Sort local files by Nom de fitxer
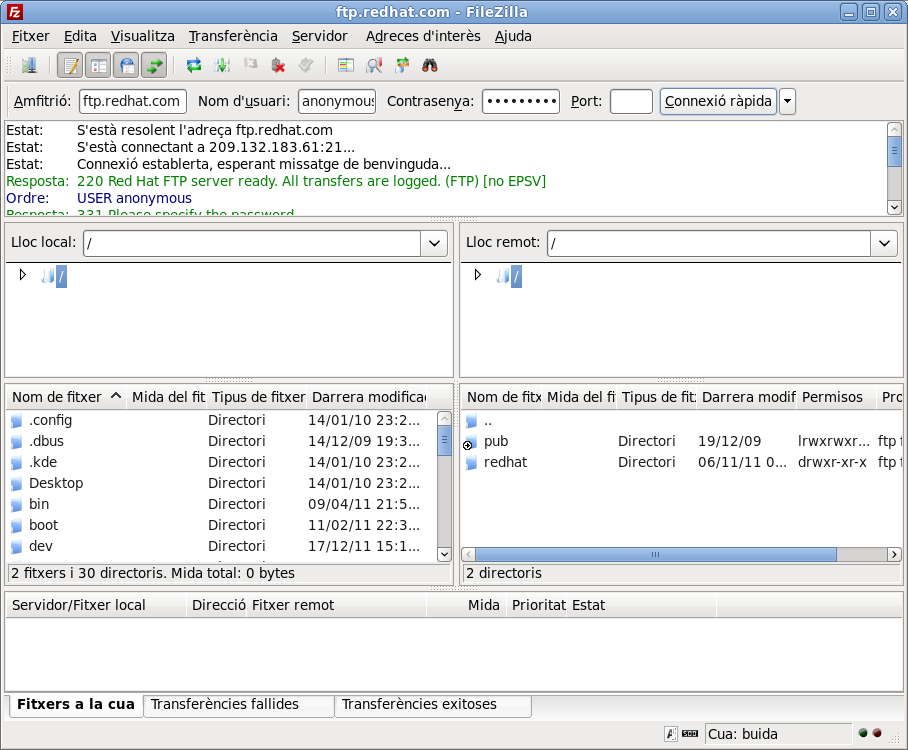 point(58,397)
